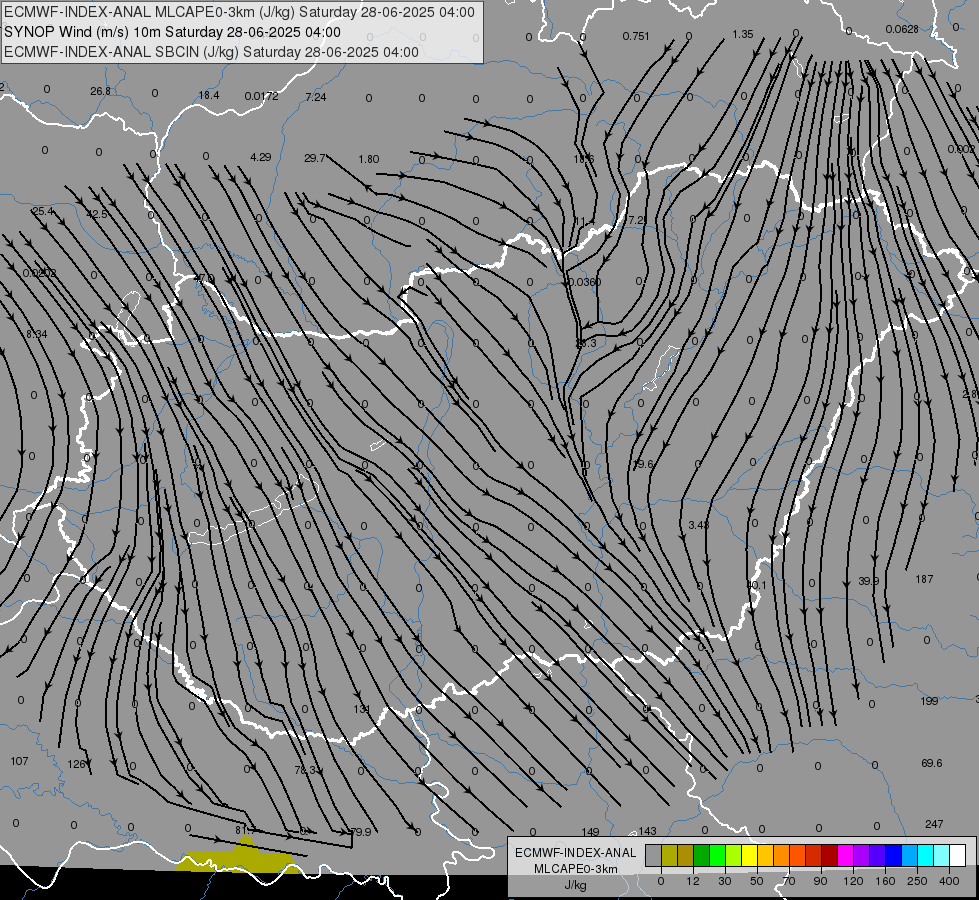Click the J/kg unit label in legend
979x900 pixels.
(575, 885)
